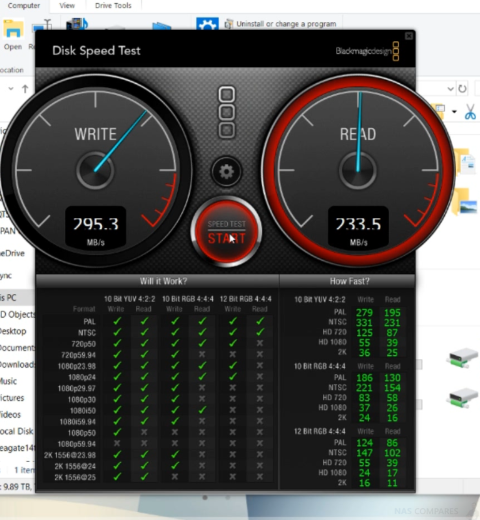Click the 2K 1556@25 format row label
Viewport: 480px width, 520px height.
click(75, 477)
